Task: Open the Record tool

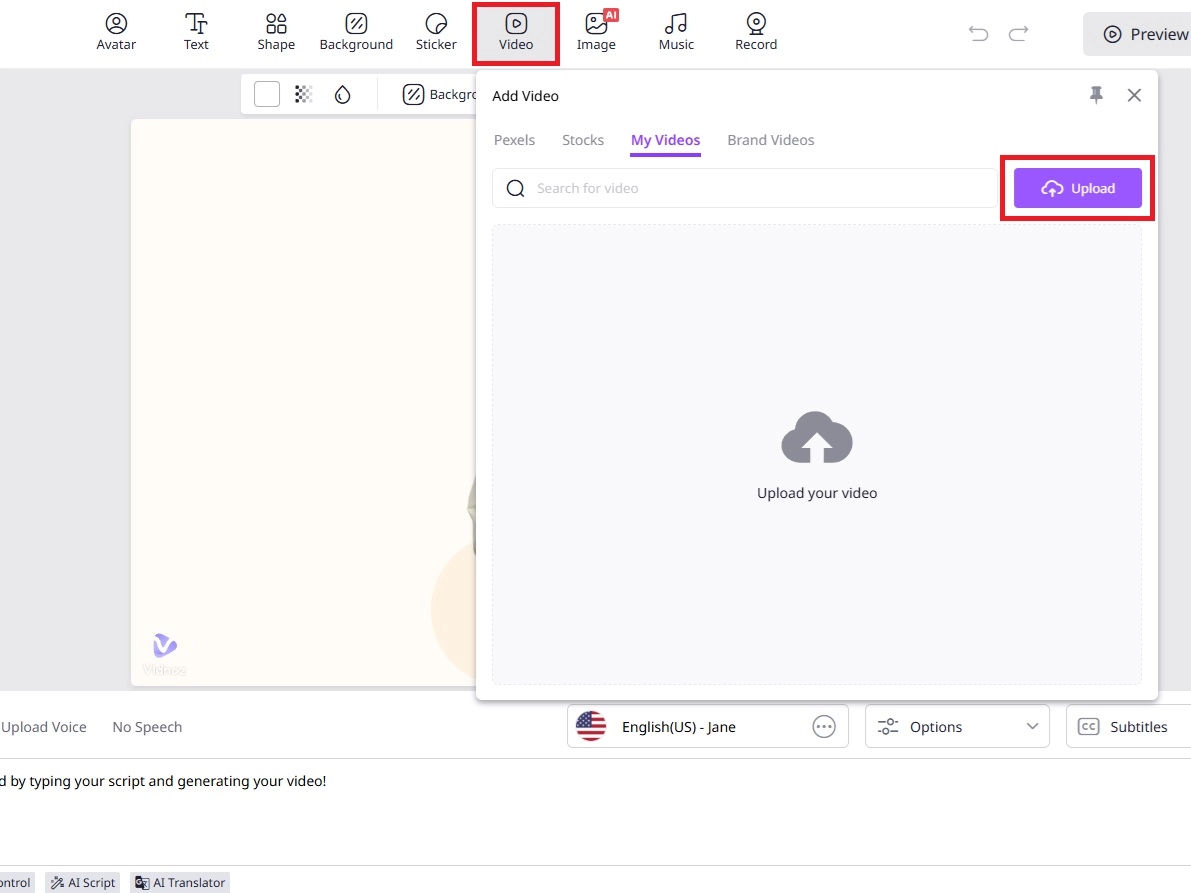Action: pyautogui.click(x=756, y=32)
